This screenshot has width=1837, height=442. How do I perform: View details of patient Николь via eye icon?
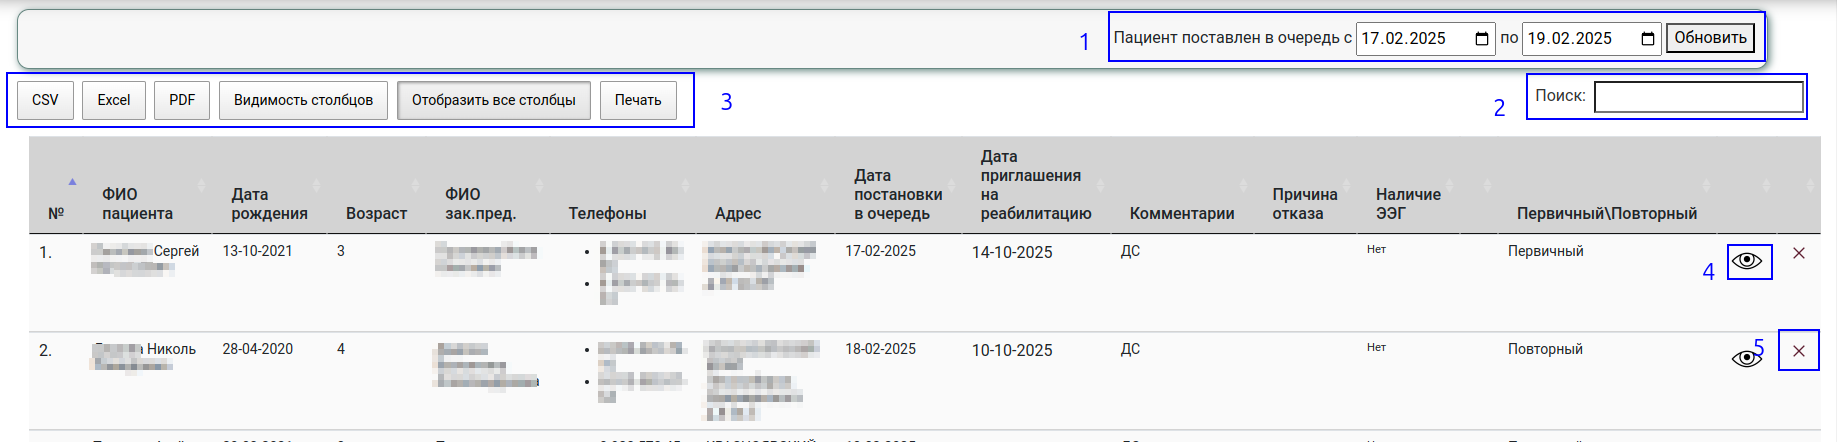point(1746,358)
